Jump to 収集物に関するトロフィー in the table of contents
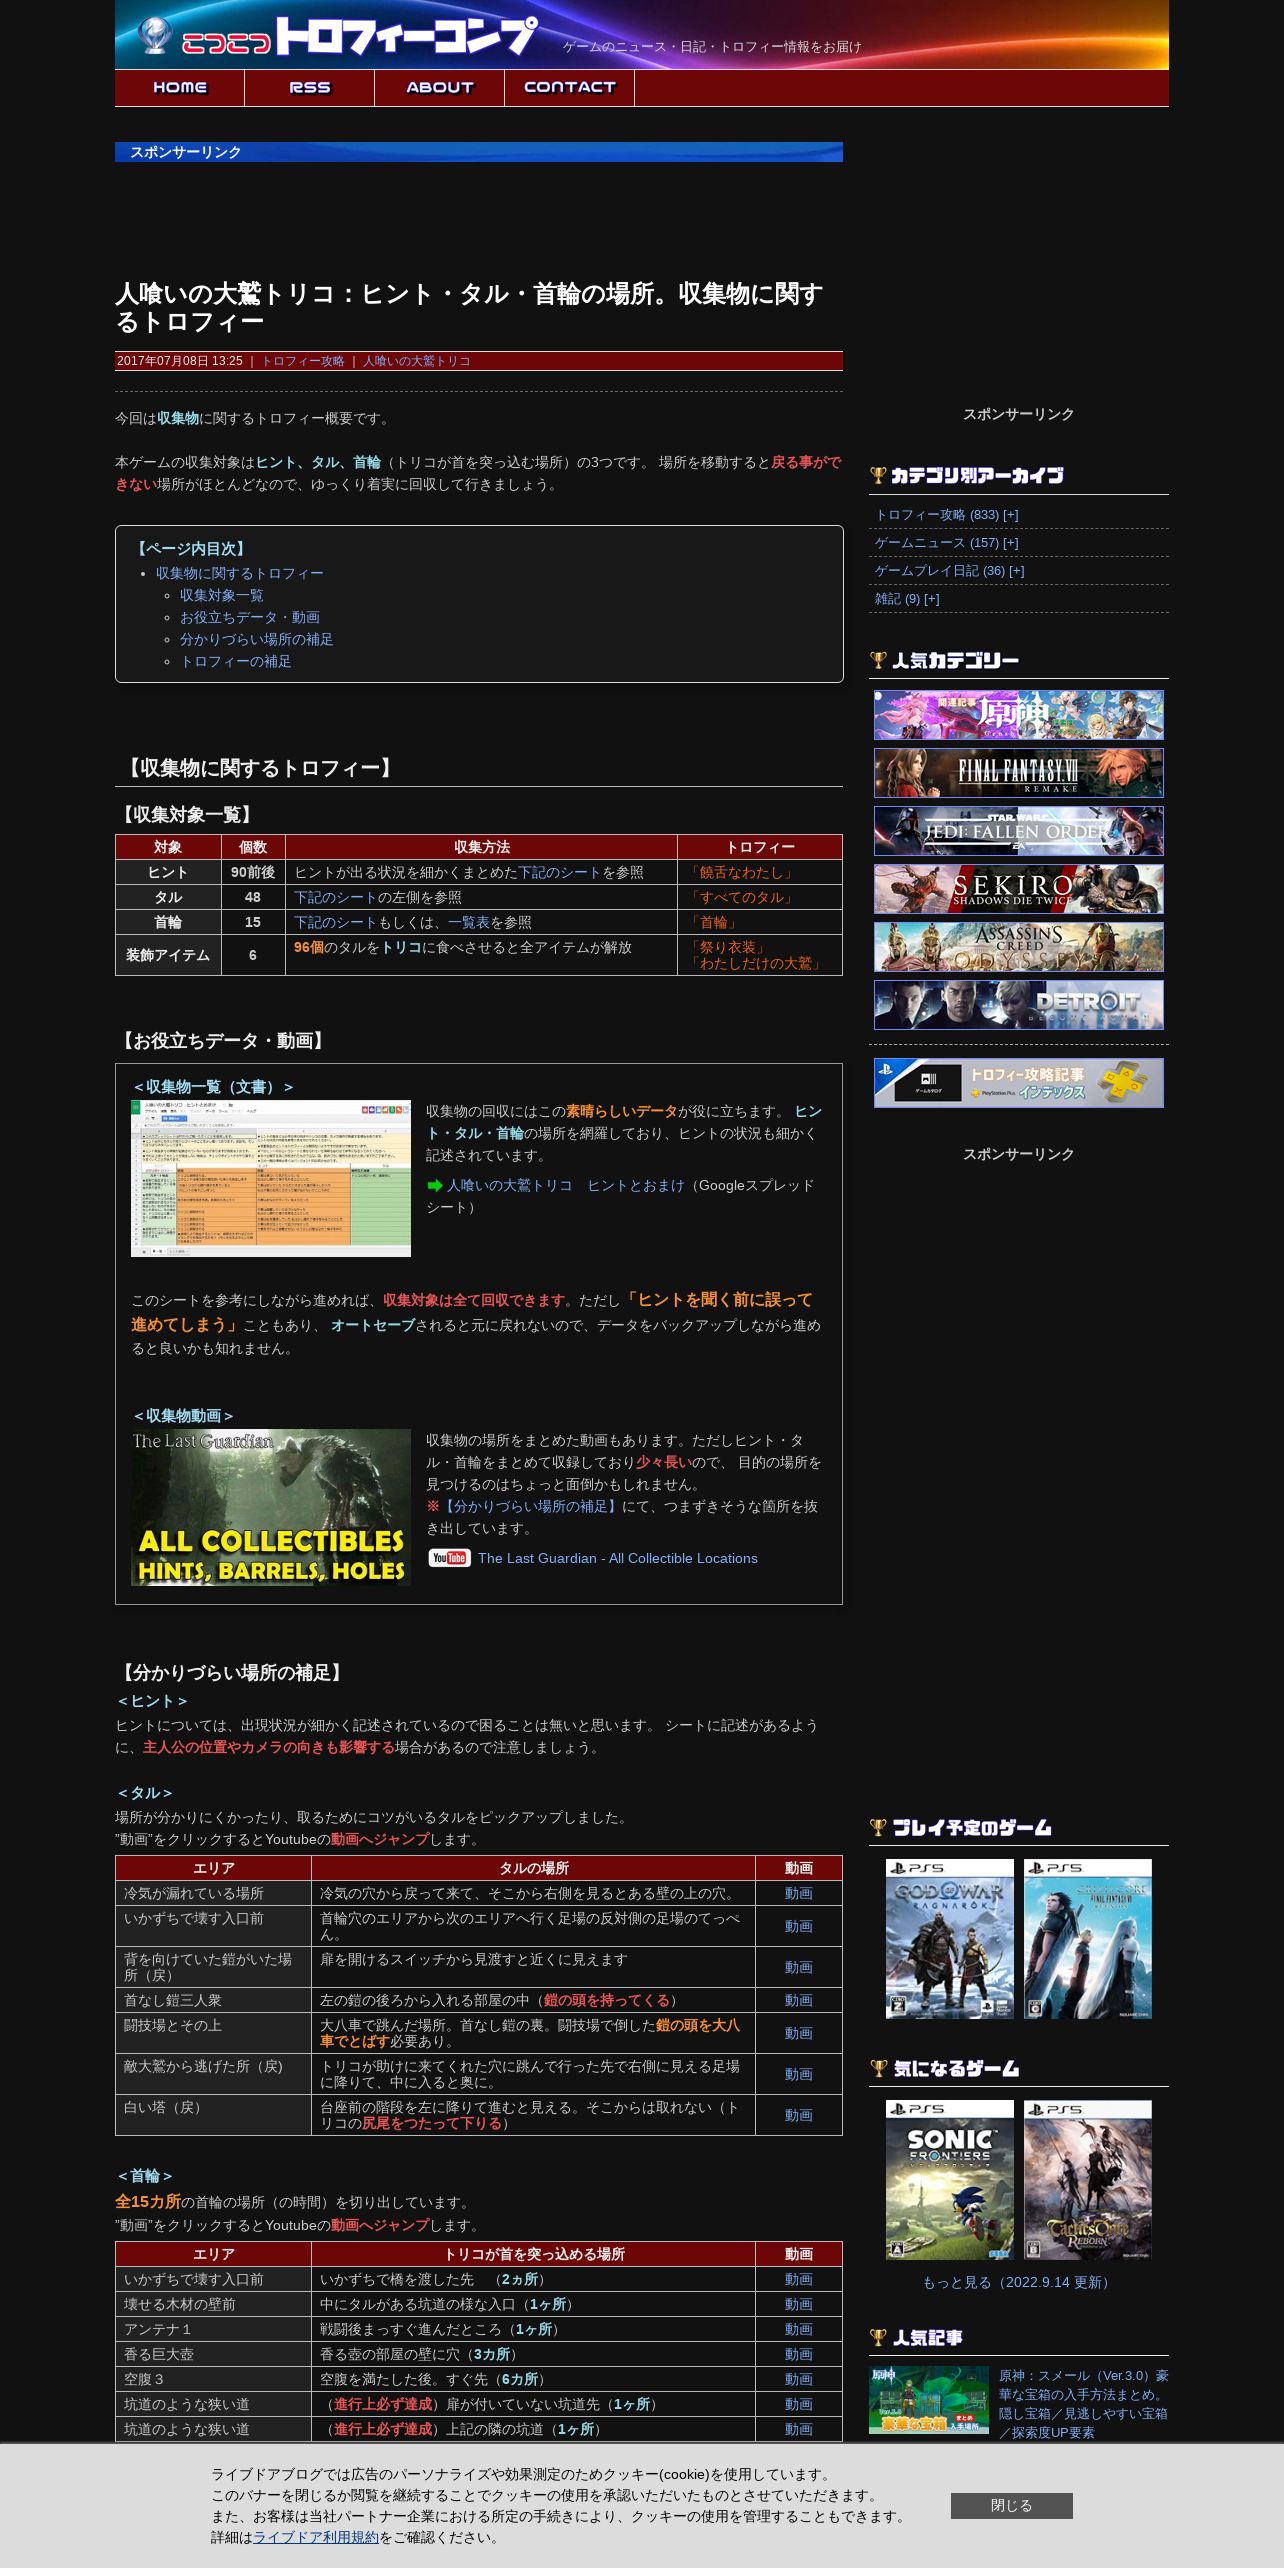The width and height of the screenshot is (1284, 2568). coord(240,573)
